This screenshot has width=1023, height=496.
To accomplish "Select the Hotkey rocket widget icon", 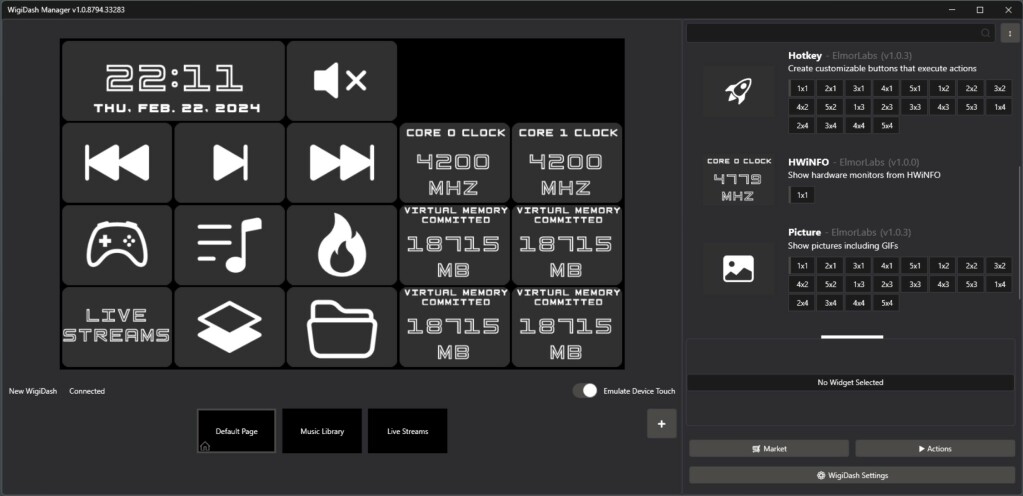I will pos(738,92).
